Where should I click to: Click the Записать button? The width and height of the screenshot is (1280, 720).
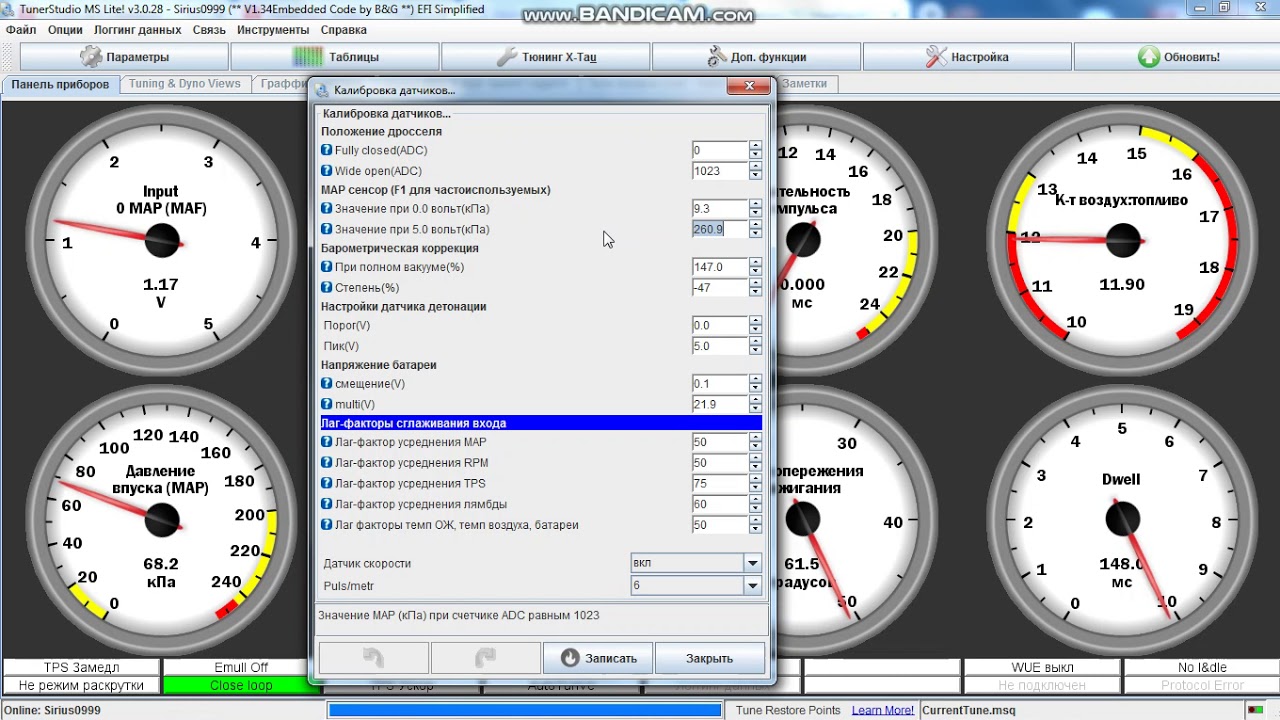[x=598, y=658]
